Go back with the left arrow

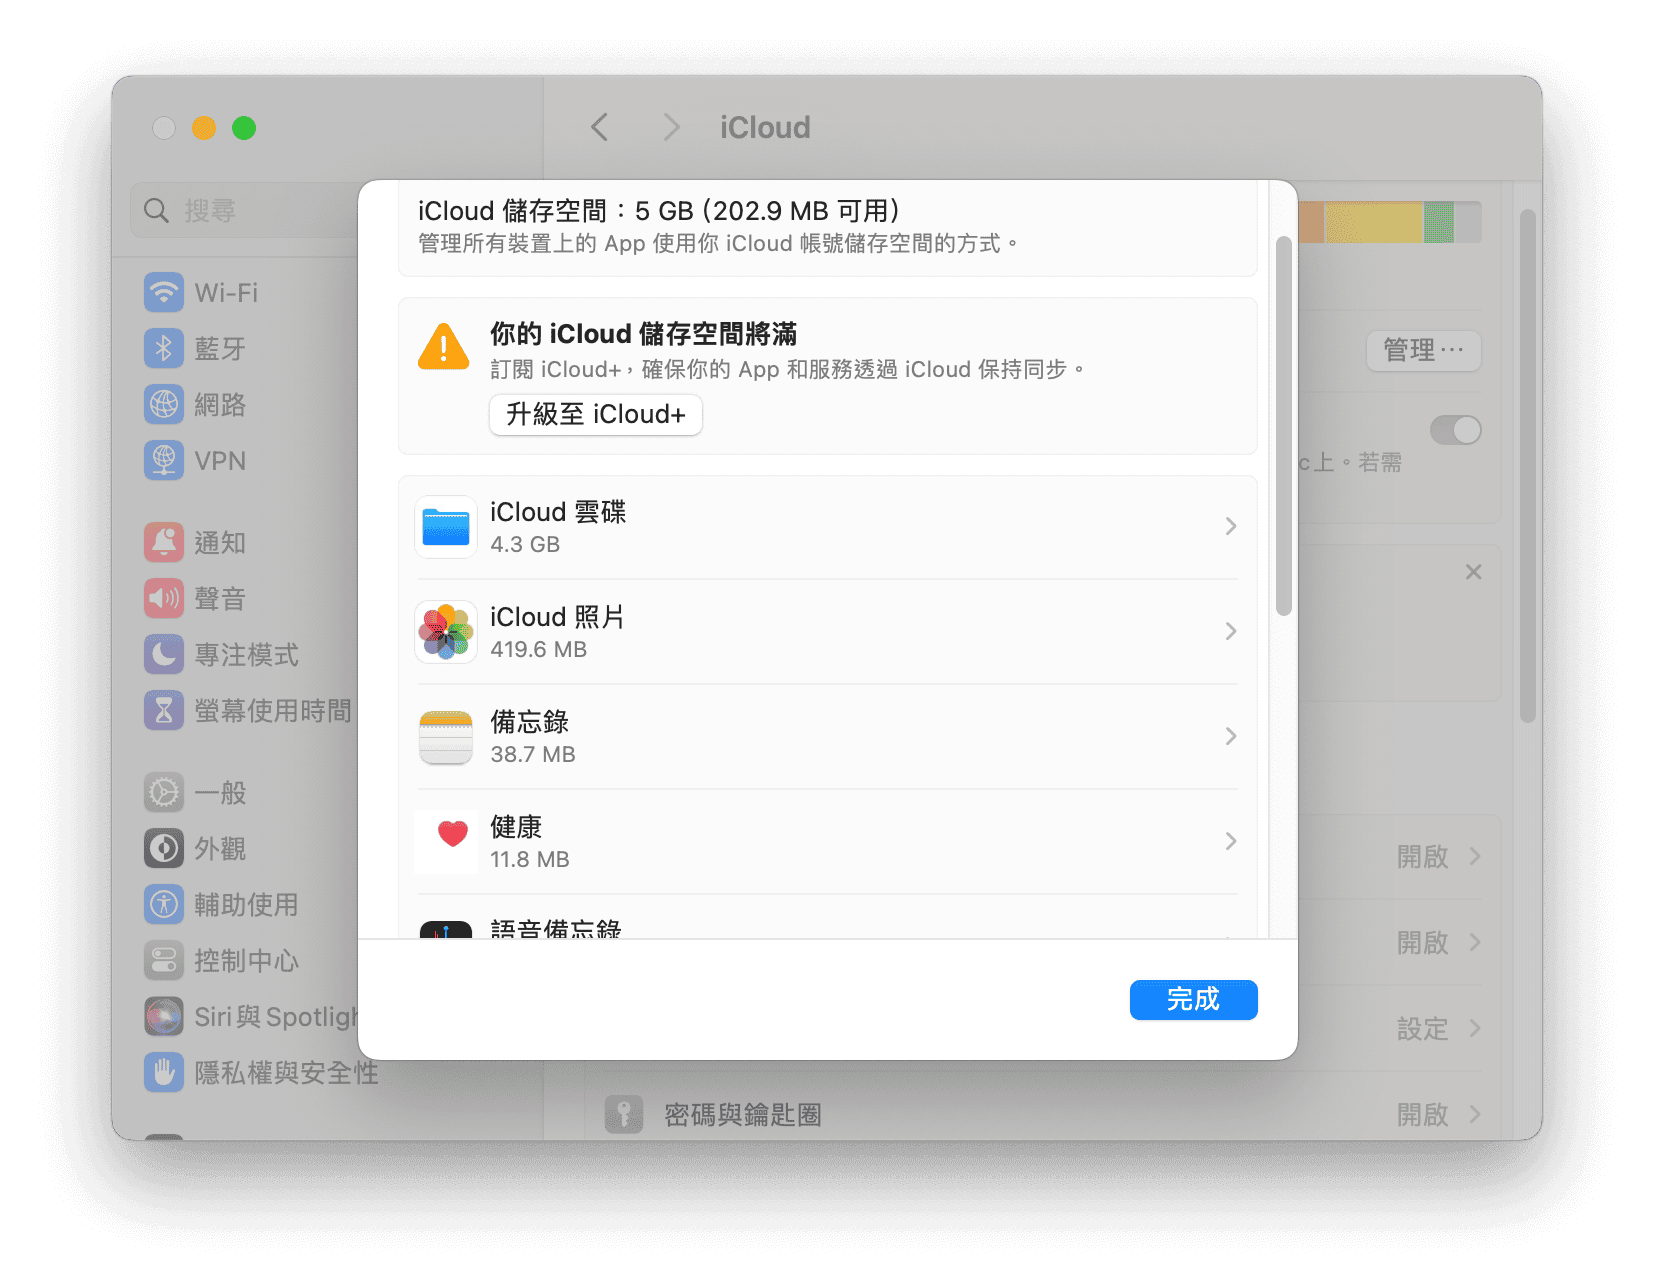click(x=600, y=127)
